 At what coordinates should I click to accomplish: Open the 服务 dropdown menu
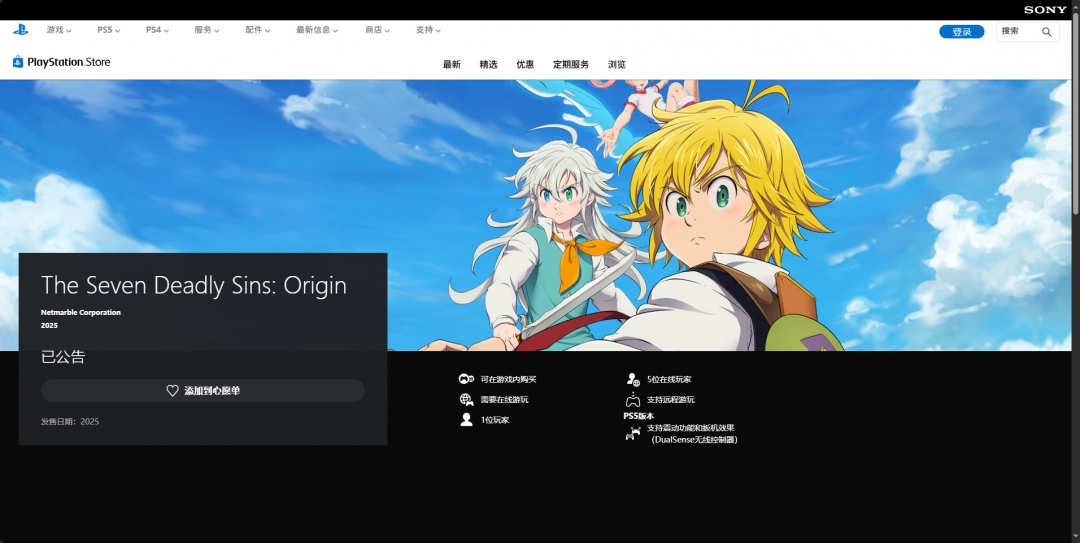(207, 30)
